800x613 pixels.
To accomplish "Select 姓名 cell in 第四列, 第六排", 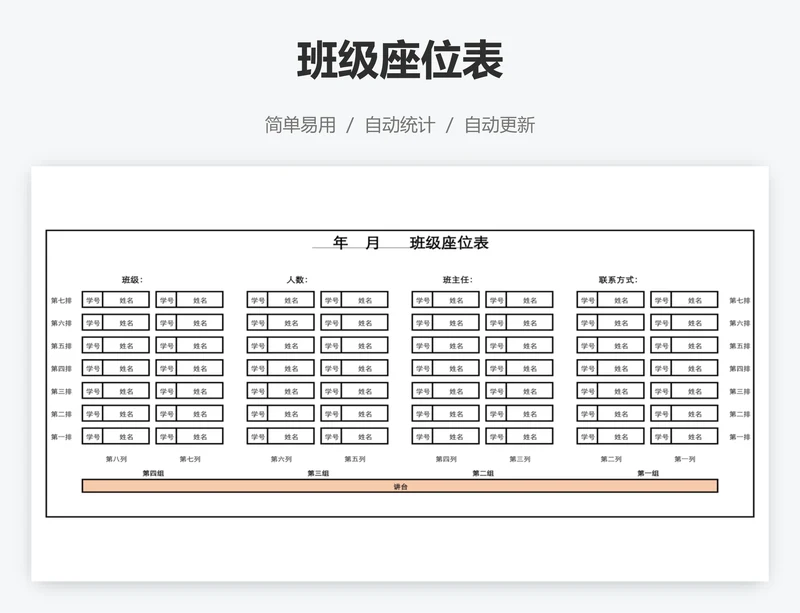I will tap(456, 323).
